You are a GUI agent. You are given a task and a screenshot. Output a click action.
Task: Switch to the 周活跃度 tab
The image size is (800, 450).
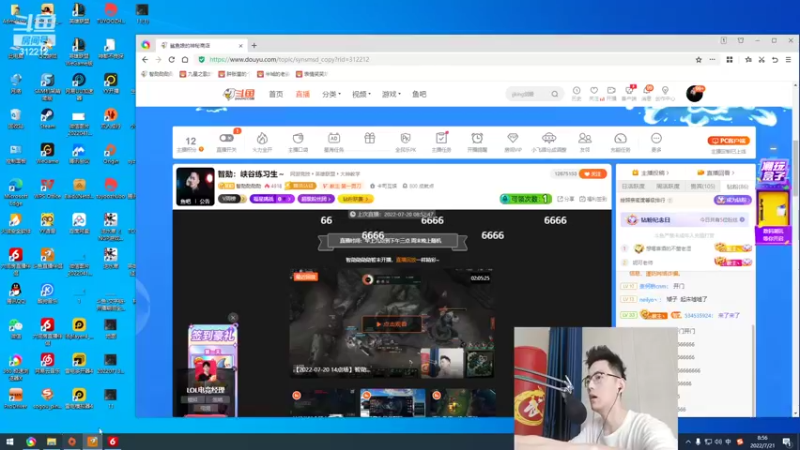click(667, 186)
